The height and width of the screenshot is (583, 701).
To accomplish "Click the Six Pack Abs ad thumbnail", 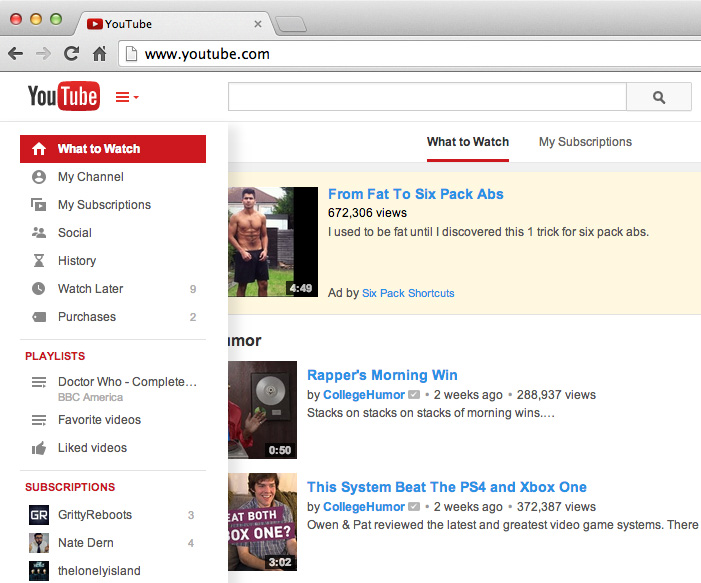I will [x=273, y=242].
